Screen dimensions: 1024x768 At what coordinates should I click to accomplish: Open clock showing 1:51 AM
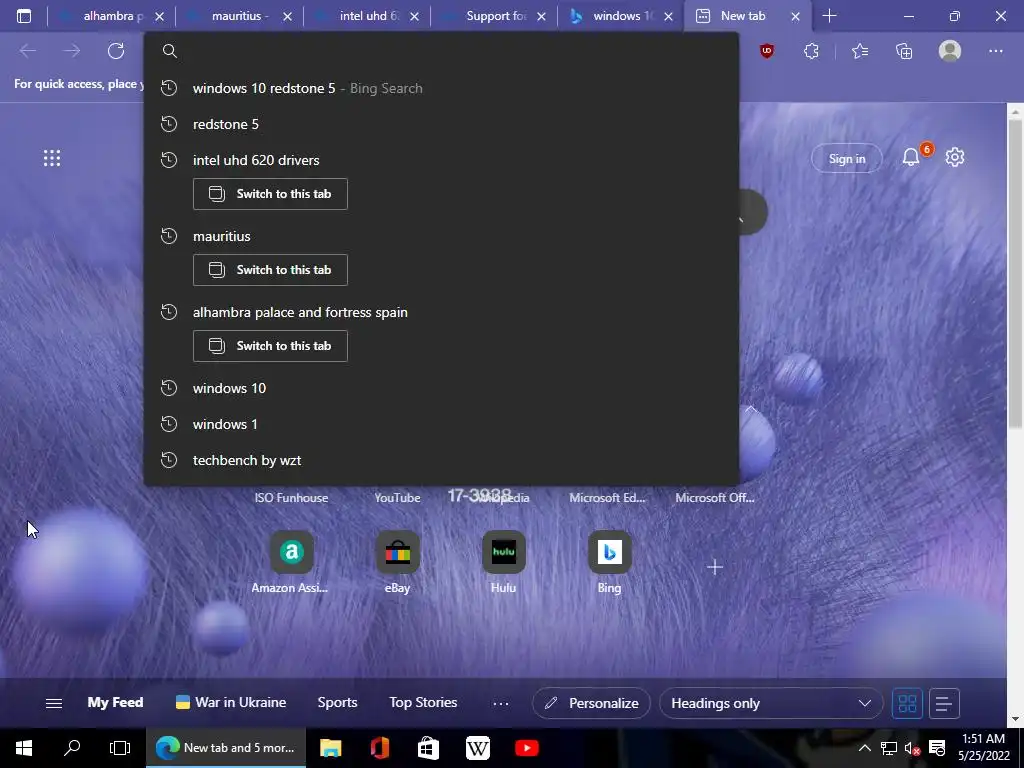pyautogui.click(x=984, y=748)
